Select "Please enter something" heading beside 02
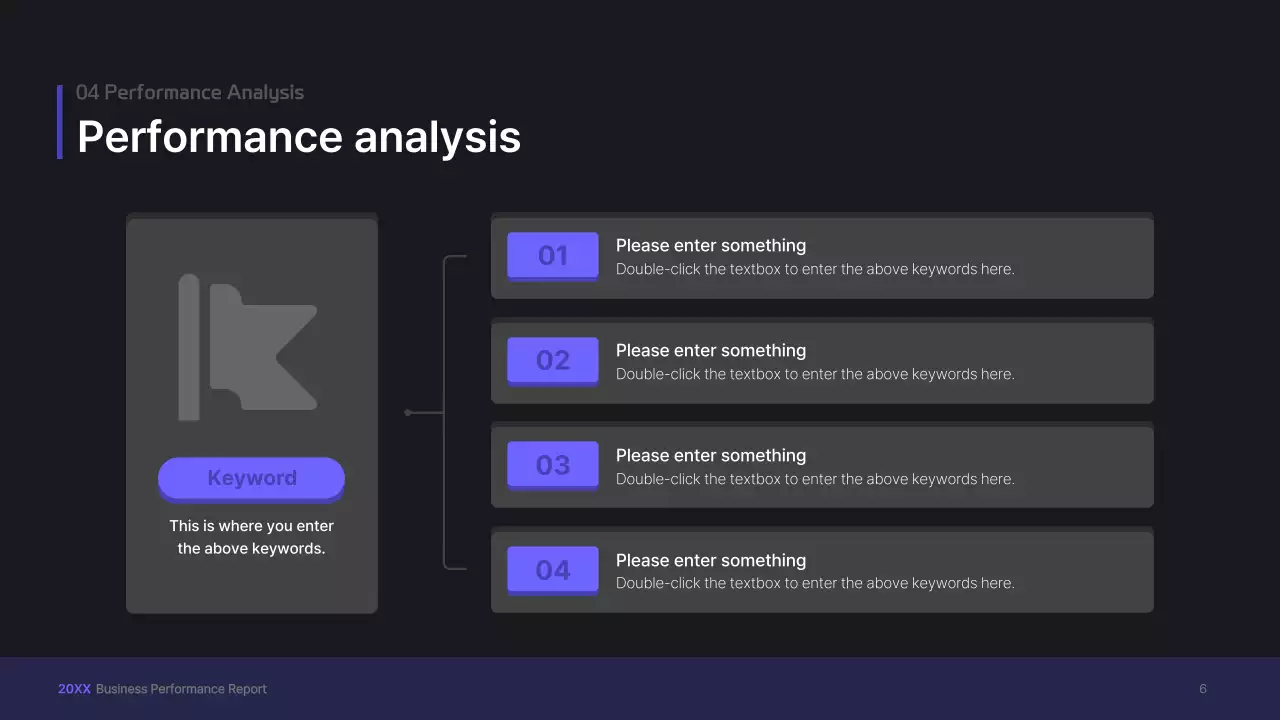 tap(711, 351)
